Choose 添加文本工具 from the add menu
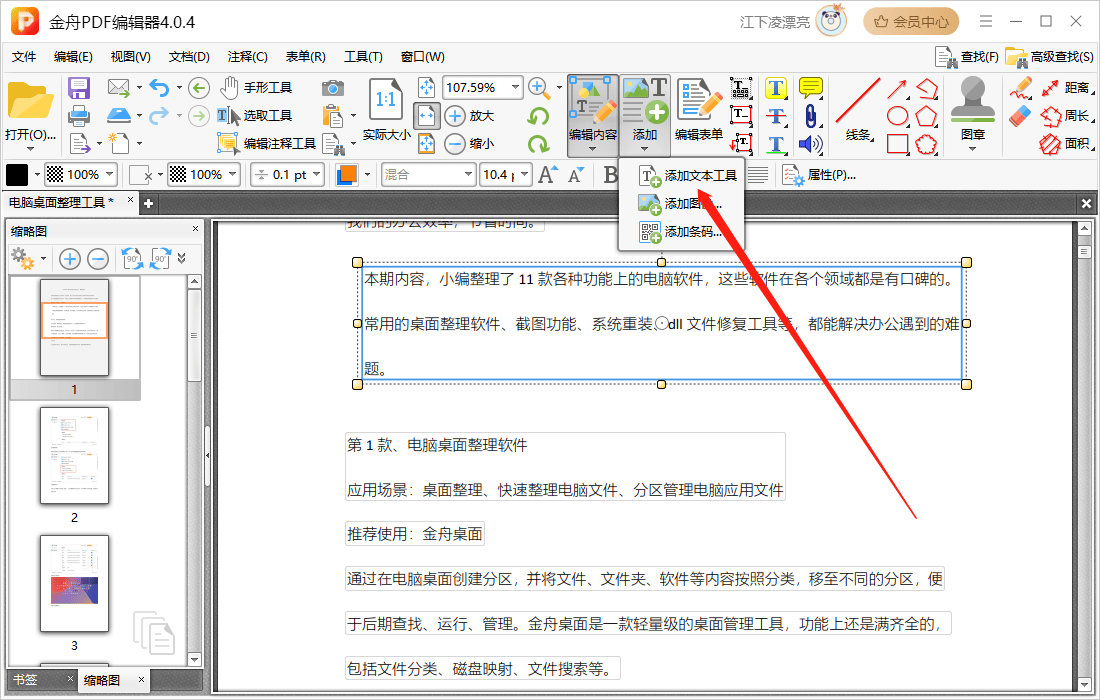Screen dimensions: 1100x700 [x=700, y=176]
